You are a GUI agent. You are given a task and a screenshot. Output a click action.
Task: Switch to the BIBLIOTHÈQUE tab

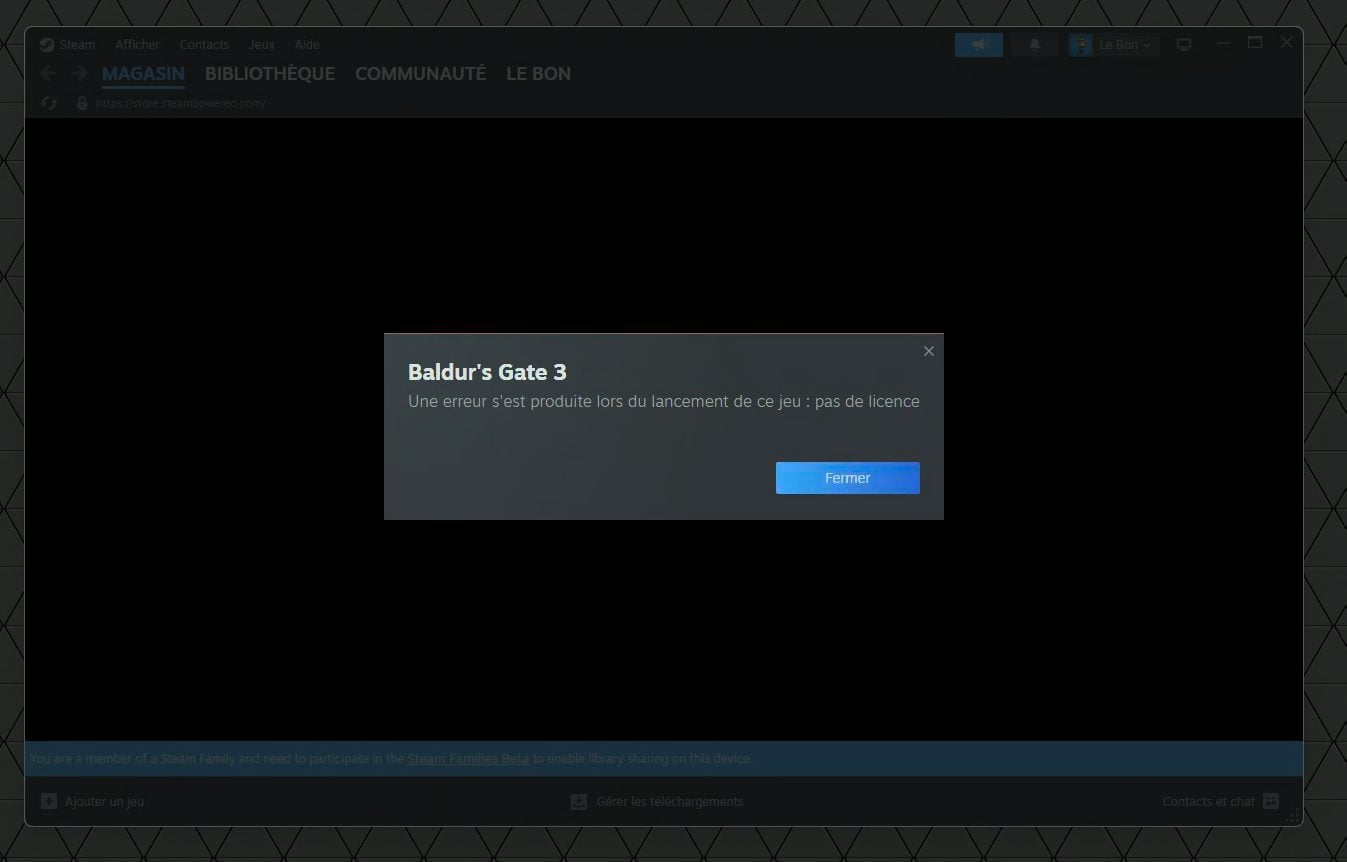click(x=270, y=74)
